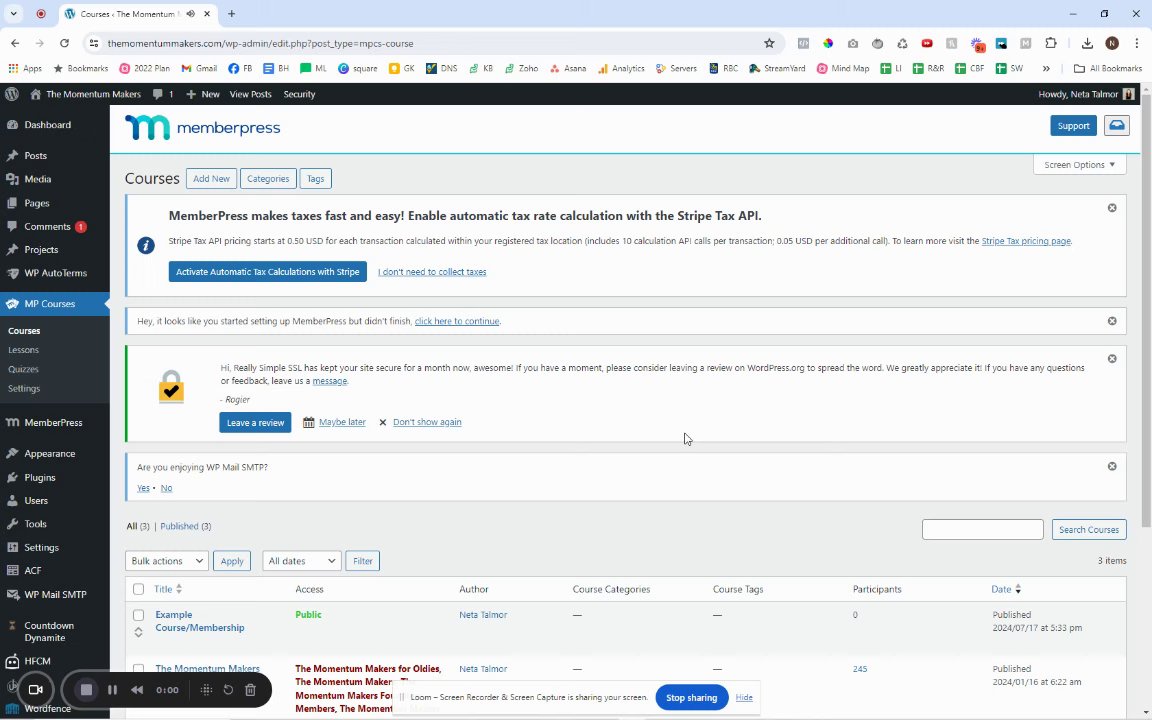Show more bookmarks chevron
Image resolution: width=1152 pixels, height=720 pixels.
click(x=1046, y=68)
